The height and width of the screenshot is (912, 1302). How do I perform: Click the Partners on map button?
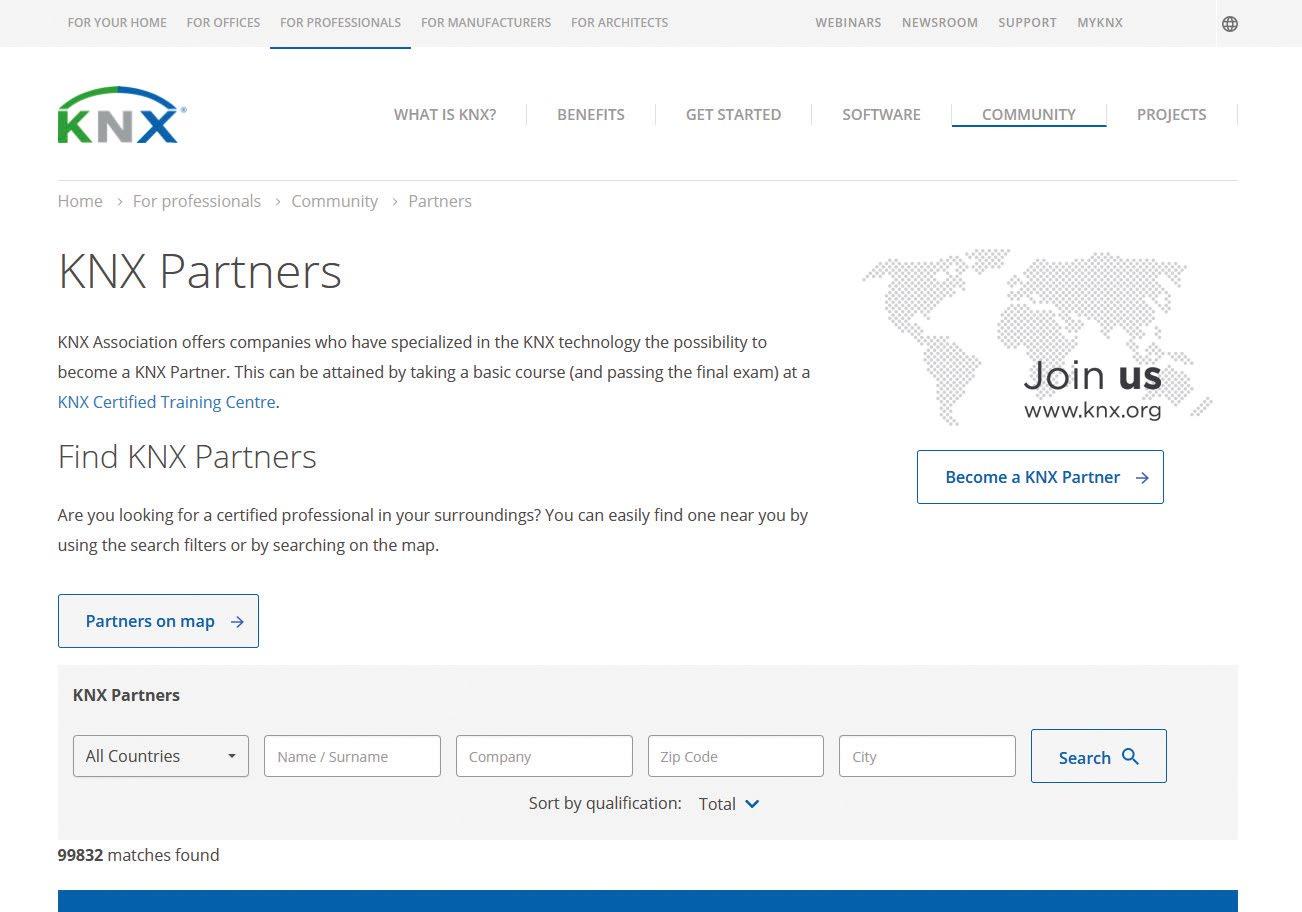coord(158,621)
